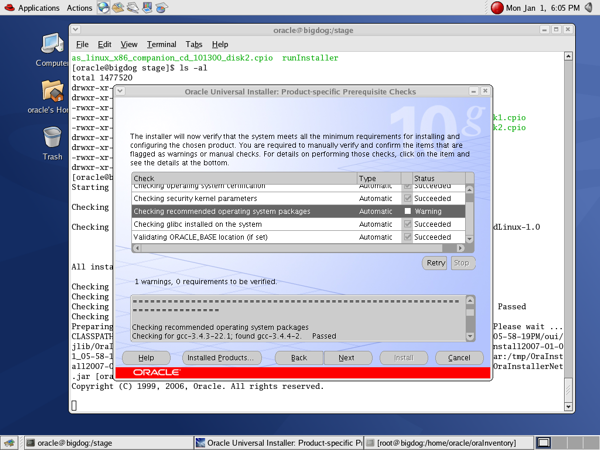Open the terminal File menu

82,44
